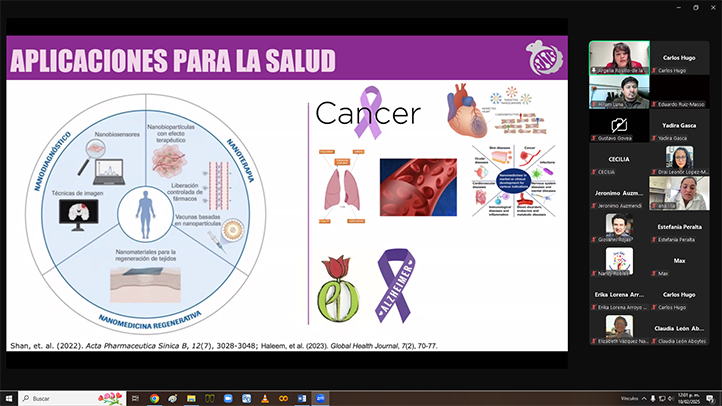Select the Max participant tile

[679, 261]
